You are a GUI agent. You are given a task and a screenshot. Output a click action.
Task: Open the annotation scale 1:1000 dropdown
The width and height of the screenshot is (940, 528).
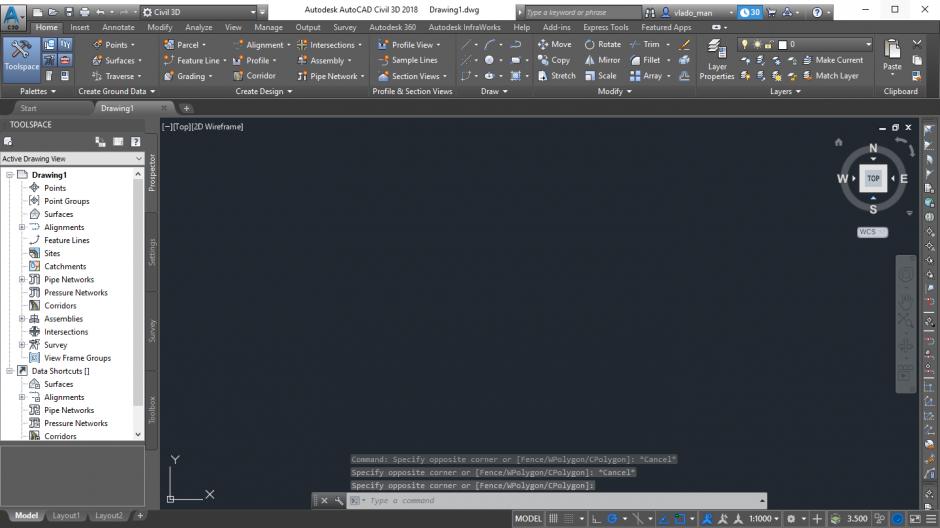[x=764, y=518]
